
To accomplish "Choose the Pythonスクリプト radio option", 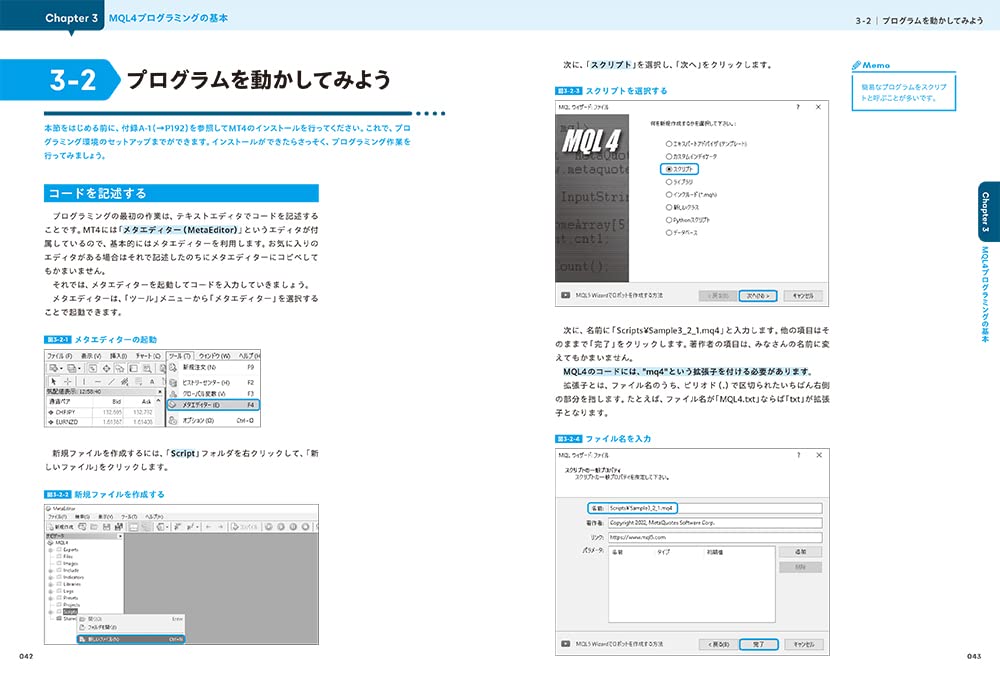I will coord(668,220).
